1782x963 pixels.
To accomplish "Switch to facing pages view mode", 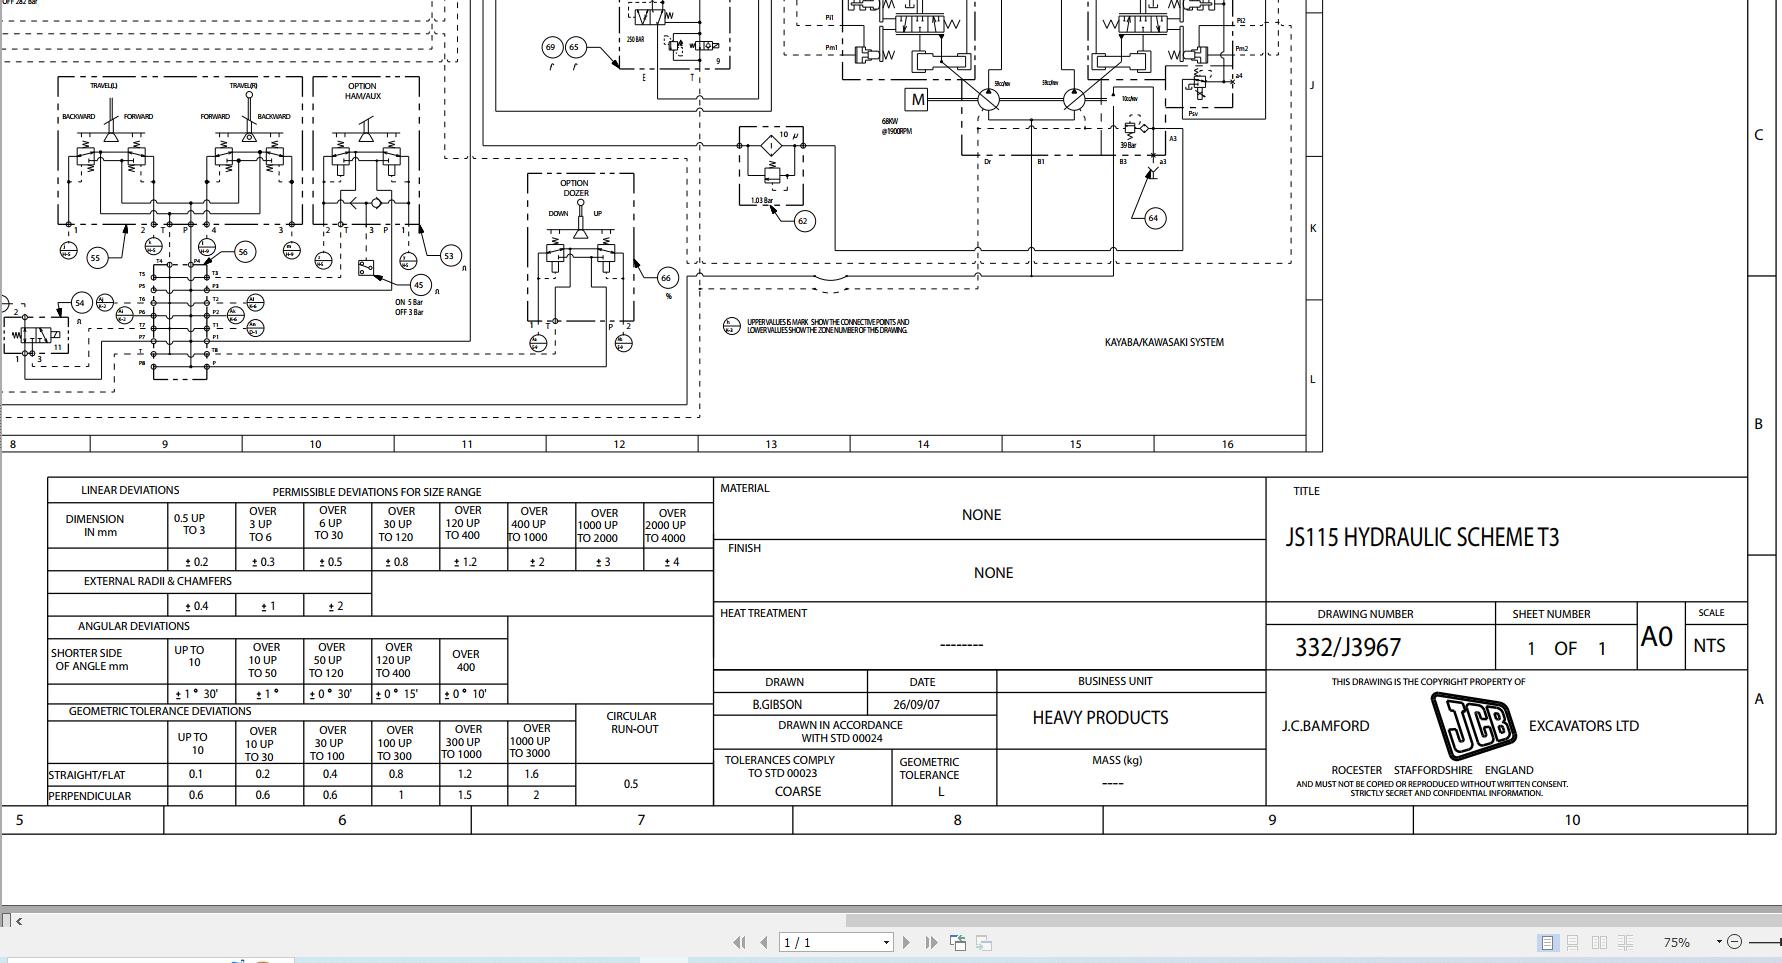I will point(1600,942).
